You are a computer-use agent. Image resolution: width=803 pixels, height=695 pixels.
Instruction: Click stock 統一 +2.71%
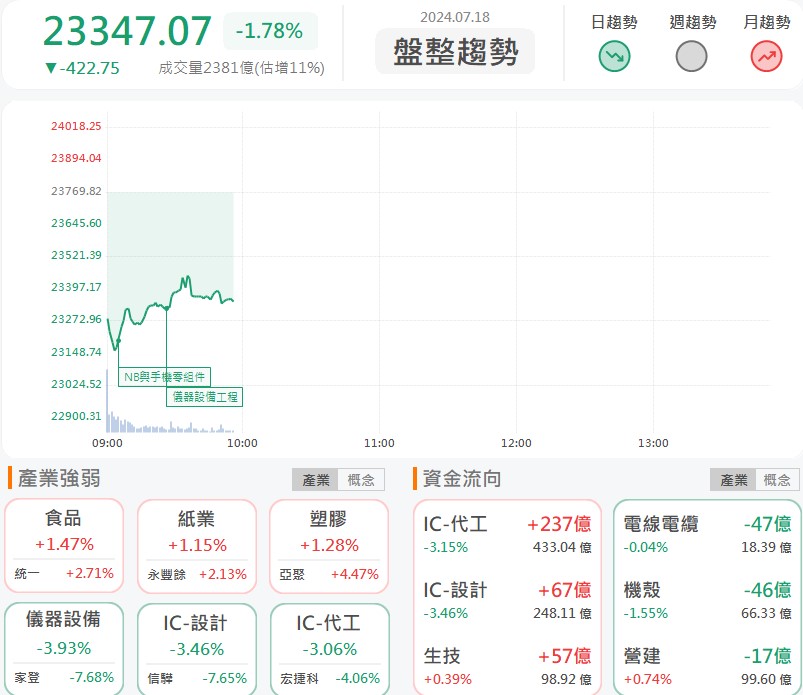64,573
